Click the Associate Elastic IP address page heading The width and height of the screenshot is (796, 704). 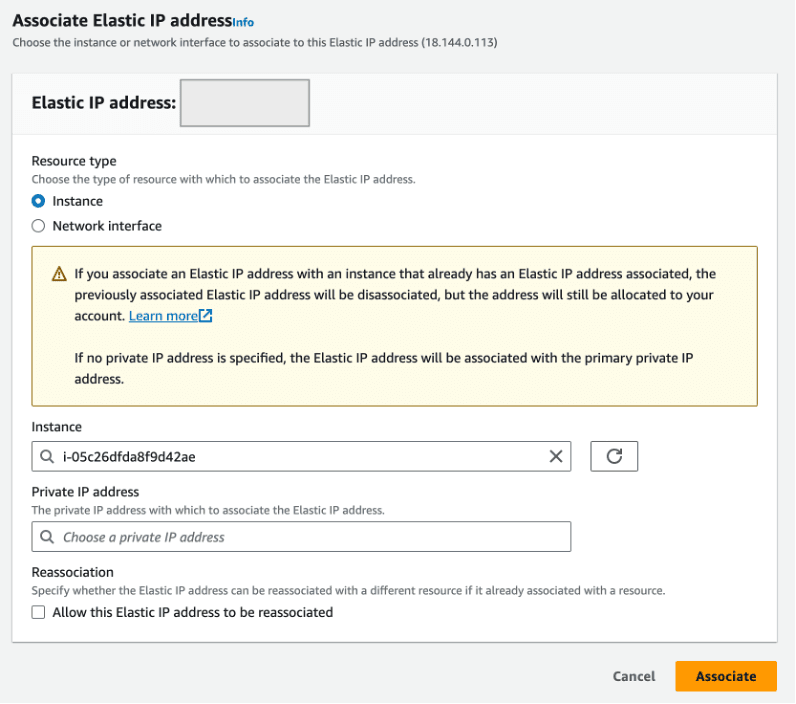point(121,20)
